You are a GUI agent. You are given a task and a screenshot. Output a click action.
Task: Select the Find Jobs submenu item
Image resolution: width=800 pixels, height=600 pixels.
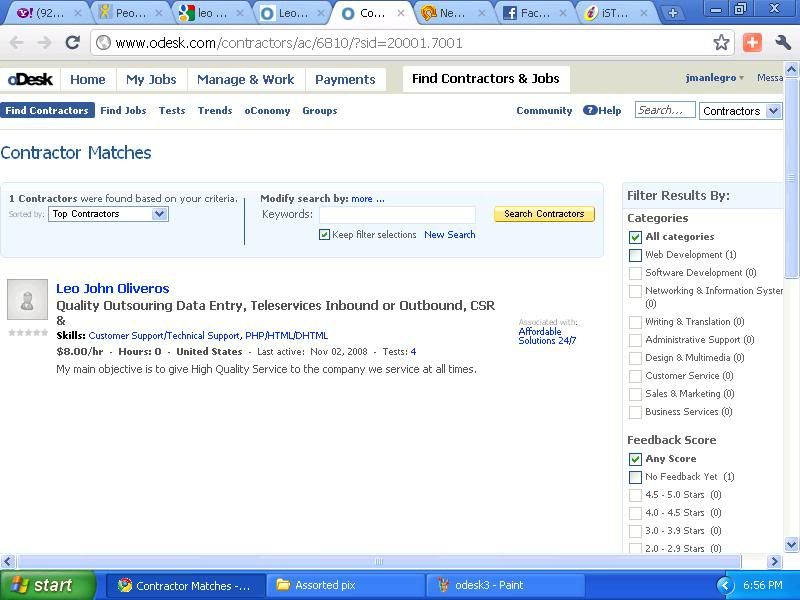coord(123,111)
